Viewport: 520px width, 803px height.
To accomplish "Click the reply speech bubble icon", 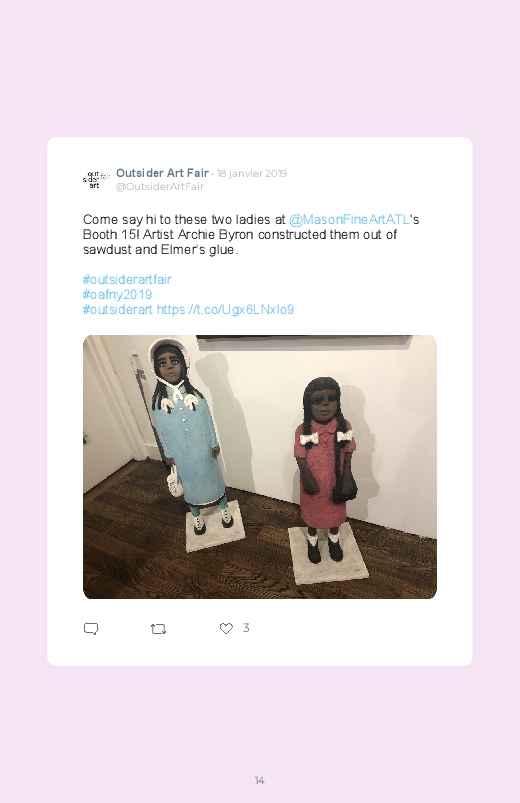I will 91,628.
